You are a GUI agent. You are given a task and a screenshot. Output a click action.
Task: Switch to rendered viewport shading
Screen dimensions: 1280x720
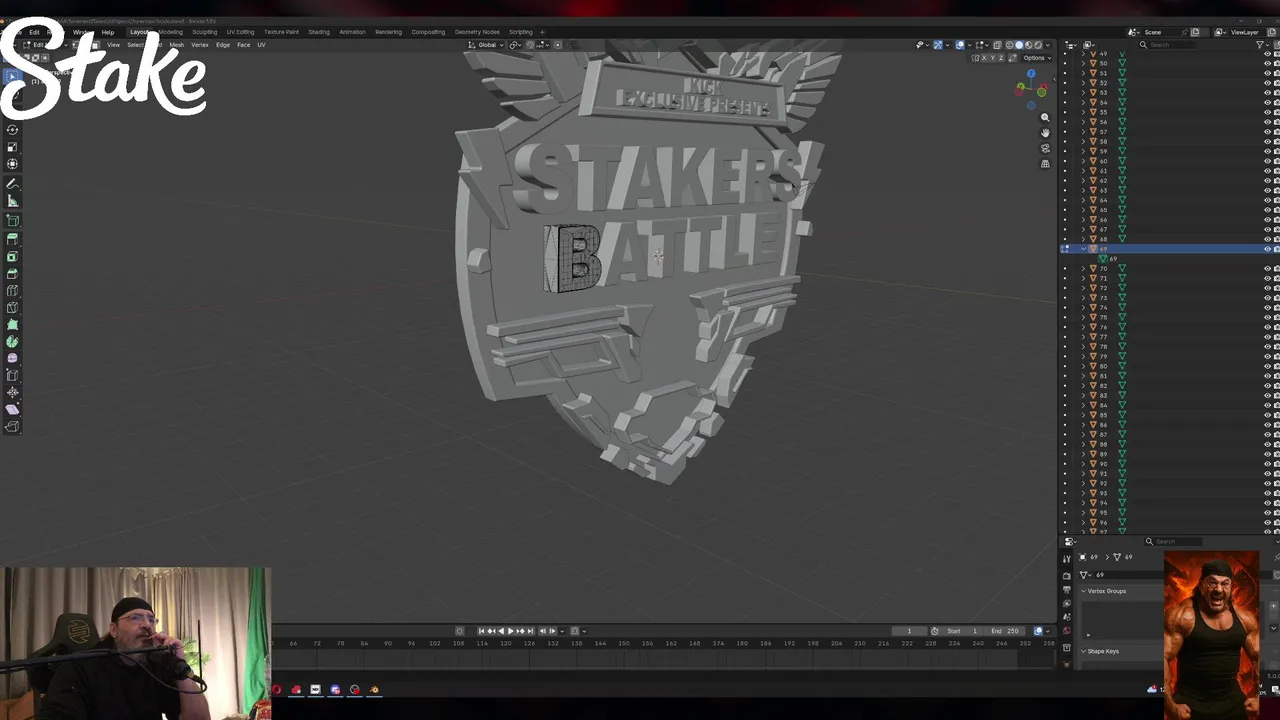click(1038, 45)
